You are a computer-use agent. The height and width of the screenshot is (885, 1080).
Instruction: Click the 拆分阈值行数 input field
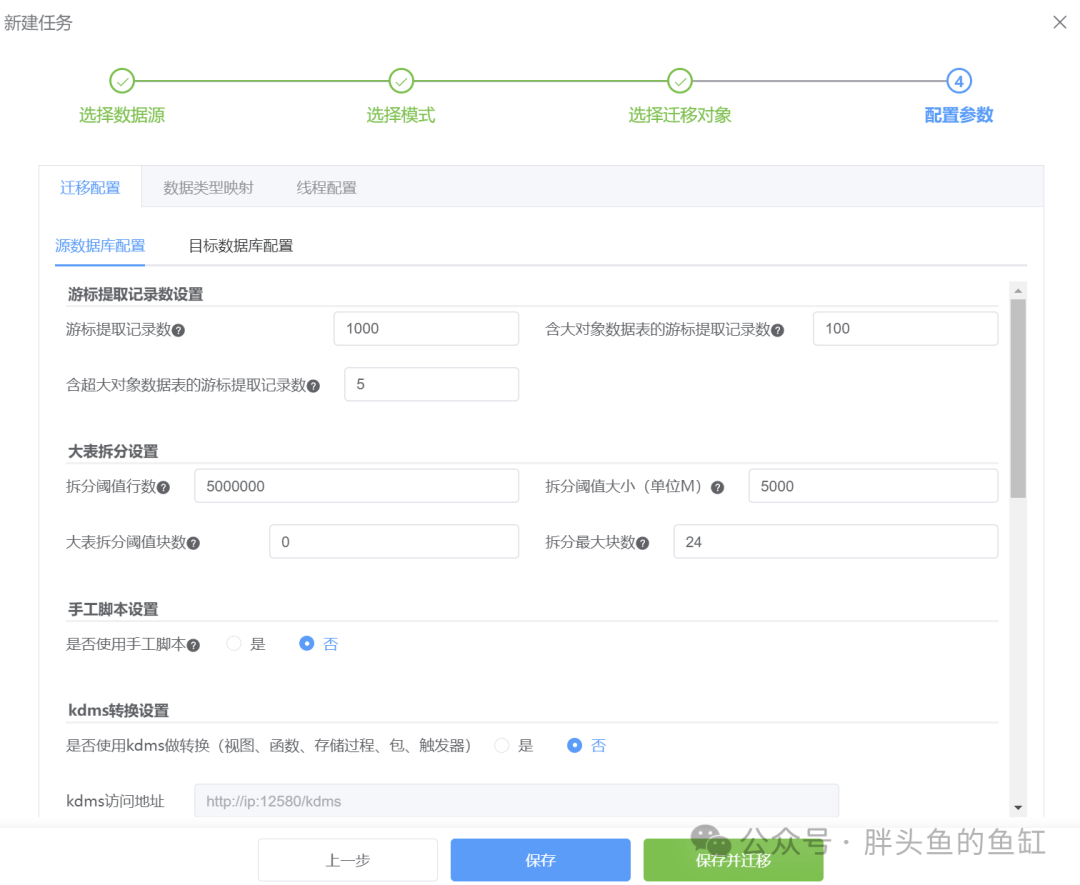356,486
